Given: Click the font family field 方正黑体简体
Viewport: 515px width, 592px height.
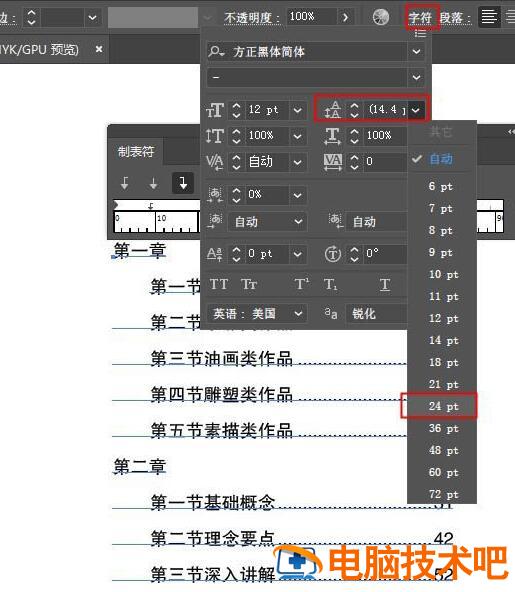Looking at the screenshot, I should (x=307, y=52).
